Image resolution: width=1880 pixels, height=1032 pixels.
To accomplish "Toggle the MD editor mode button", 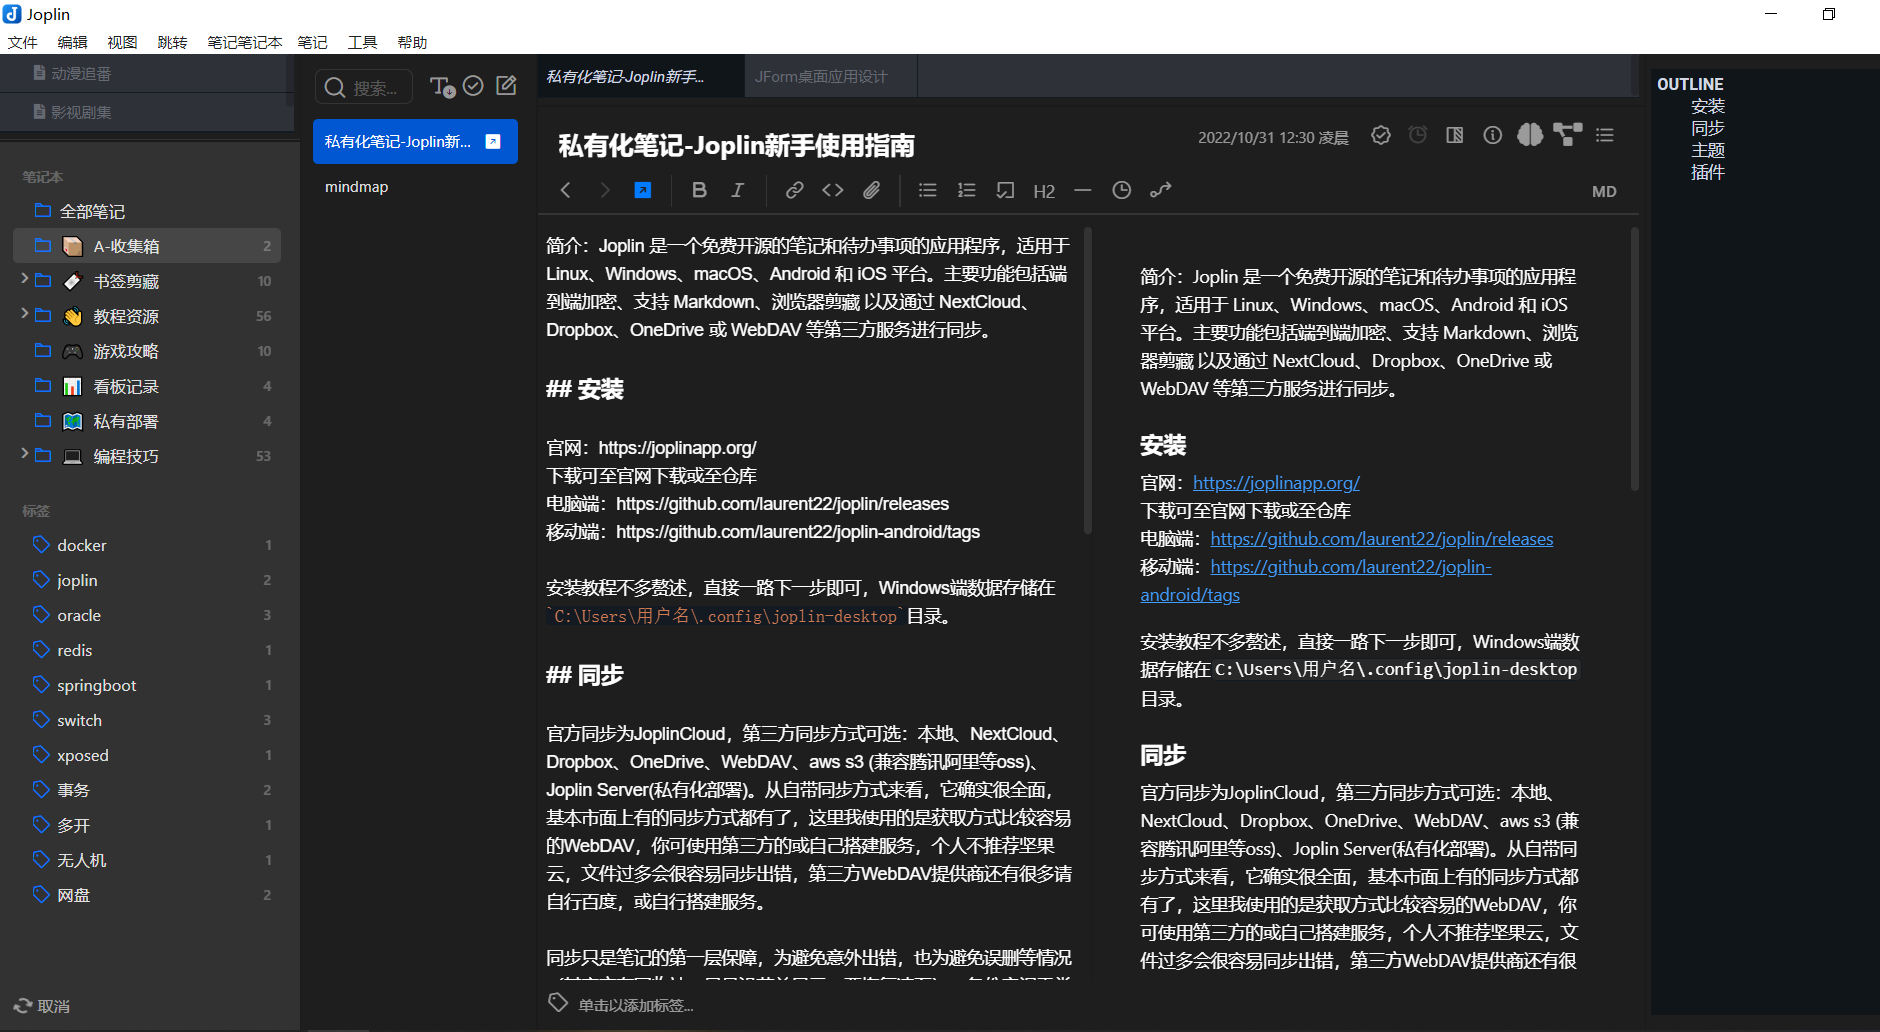I will 1604,191.
